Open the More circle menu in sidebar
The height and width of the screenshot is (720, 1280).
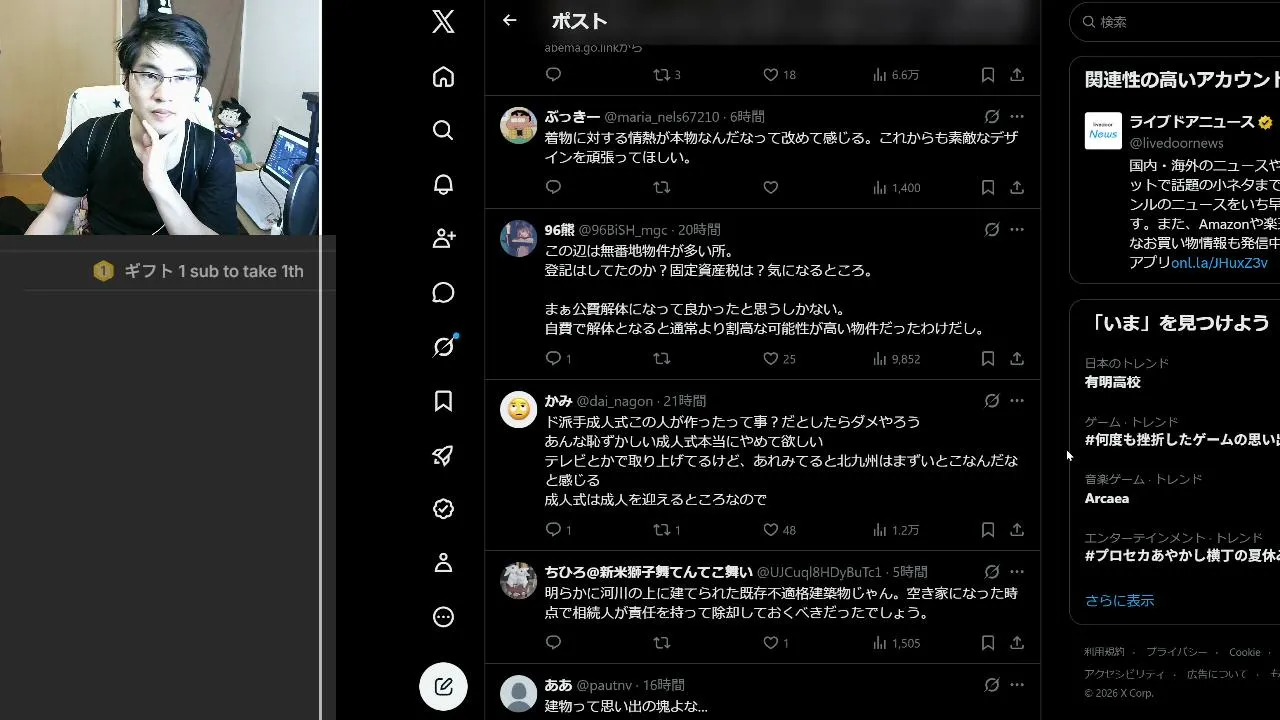[x=443, y=617]
